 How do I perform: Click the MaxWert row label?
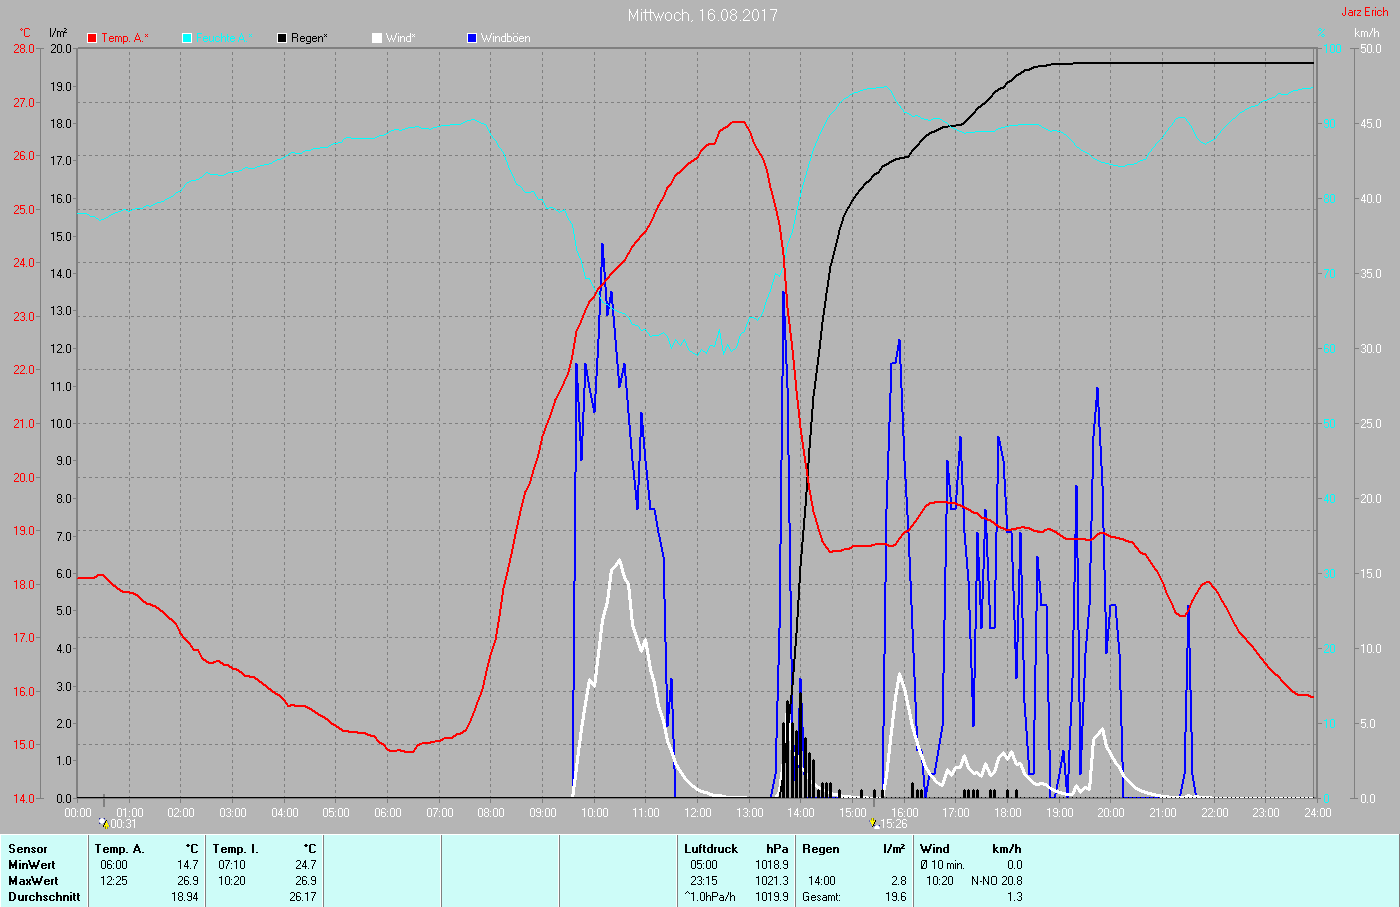[33, 881]
